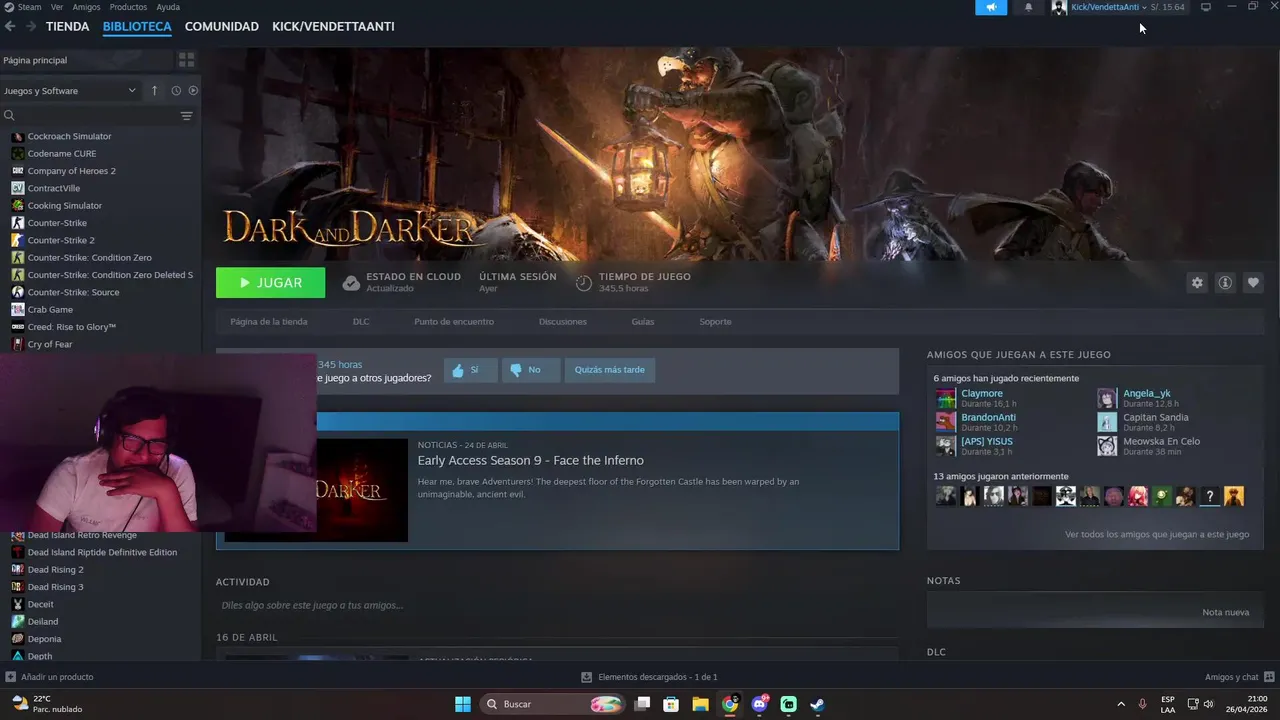The height and width of the screenshot is (720, 1280).
Task: Show hidden system tray icons chevron
Action: (x=1121, y=704)
